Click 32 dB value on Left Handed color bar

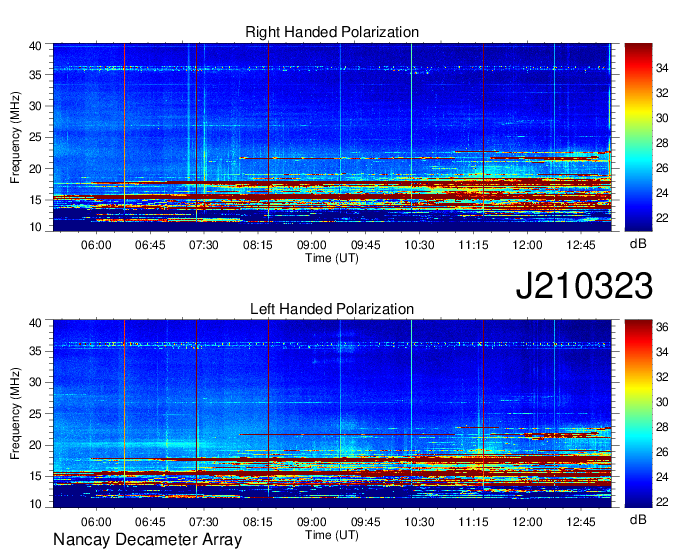tap(662, 377)
